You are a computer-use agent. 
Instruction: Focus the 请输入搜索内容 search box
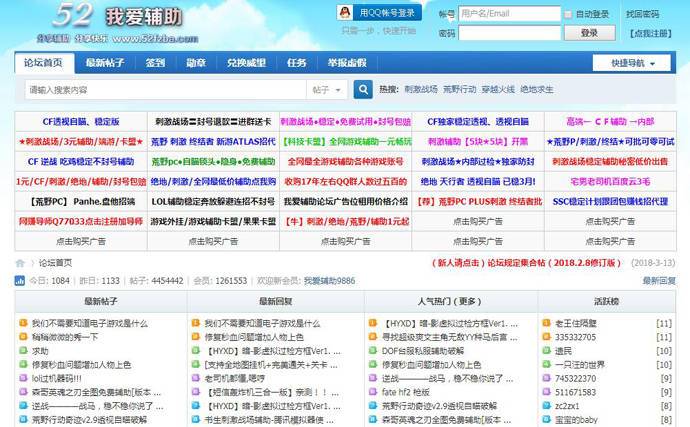(x=165, y=89)
